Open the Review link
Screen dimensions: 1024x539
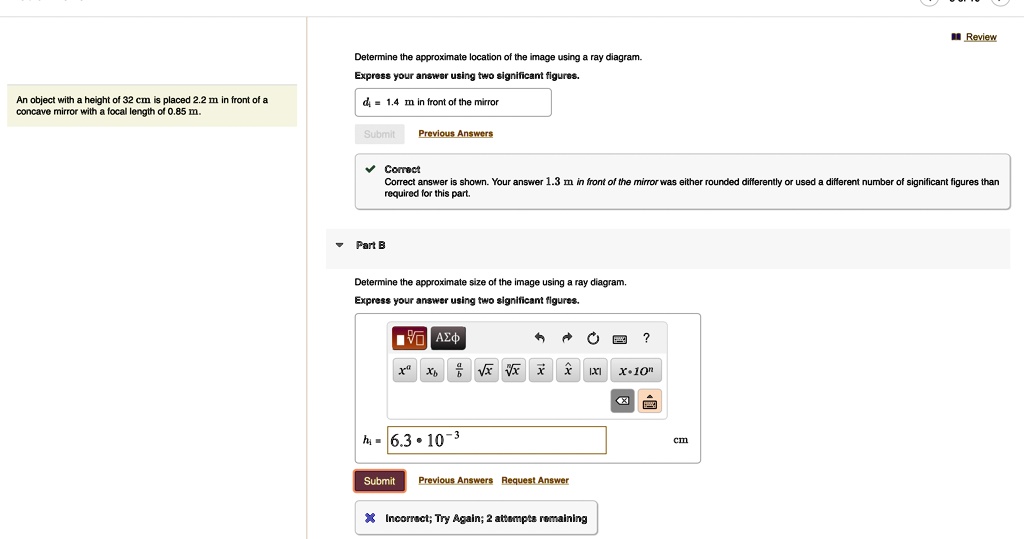tap(980, 37)
